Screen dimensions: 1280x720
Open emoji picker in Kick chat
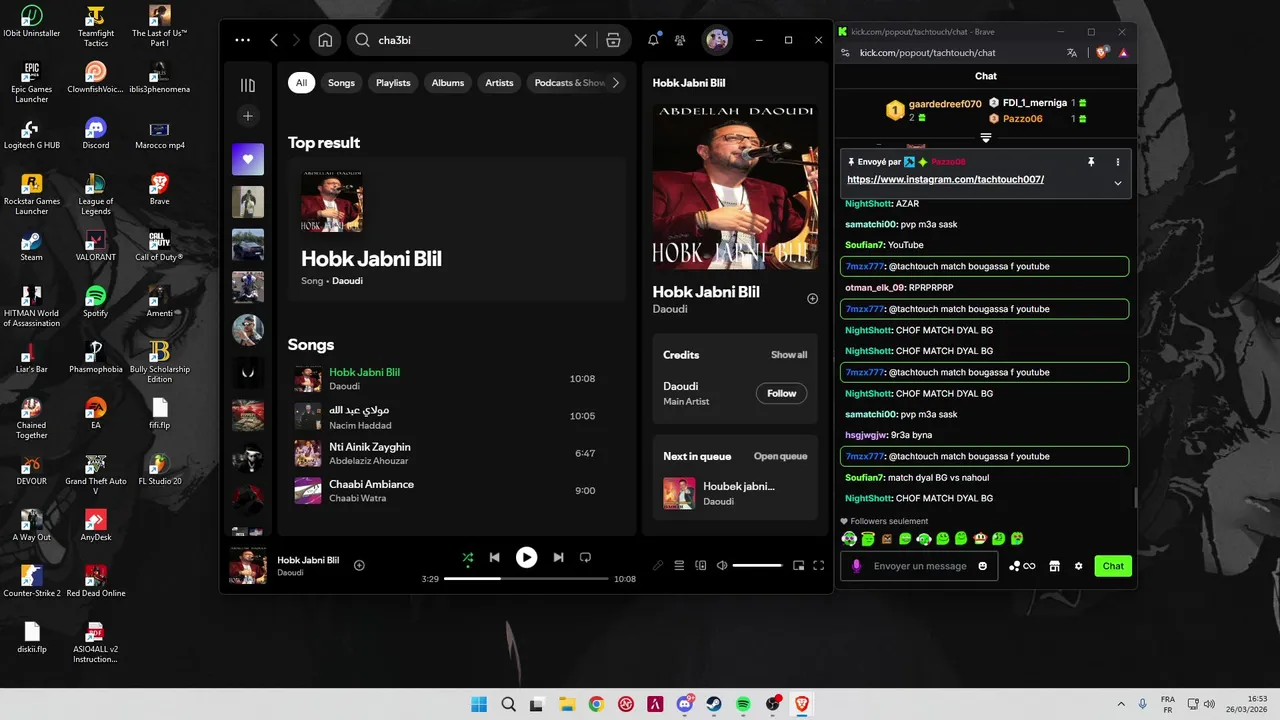tap(982, 566)
